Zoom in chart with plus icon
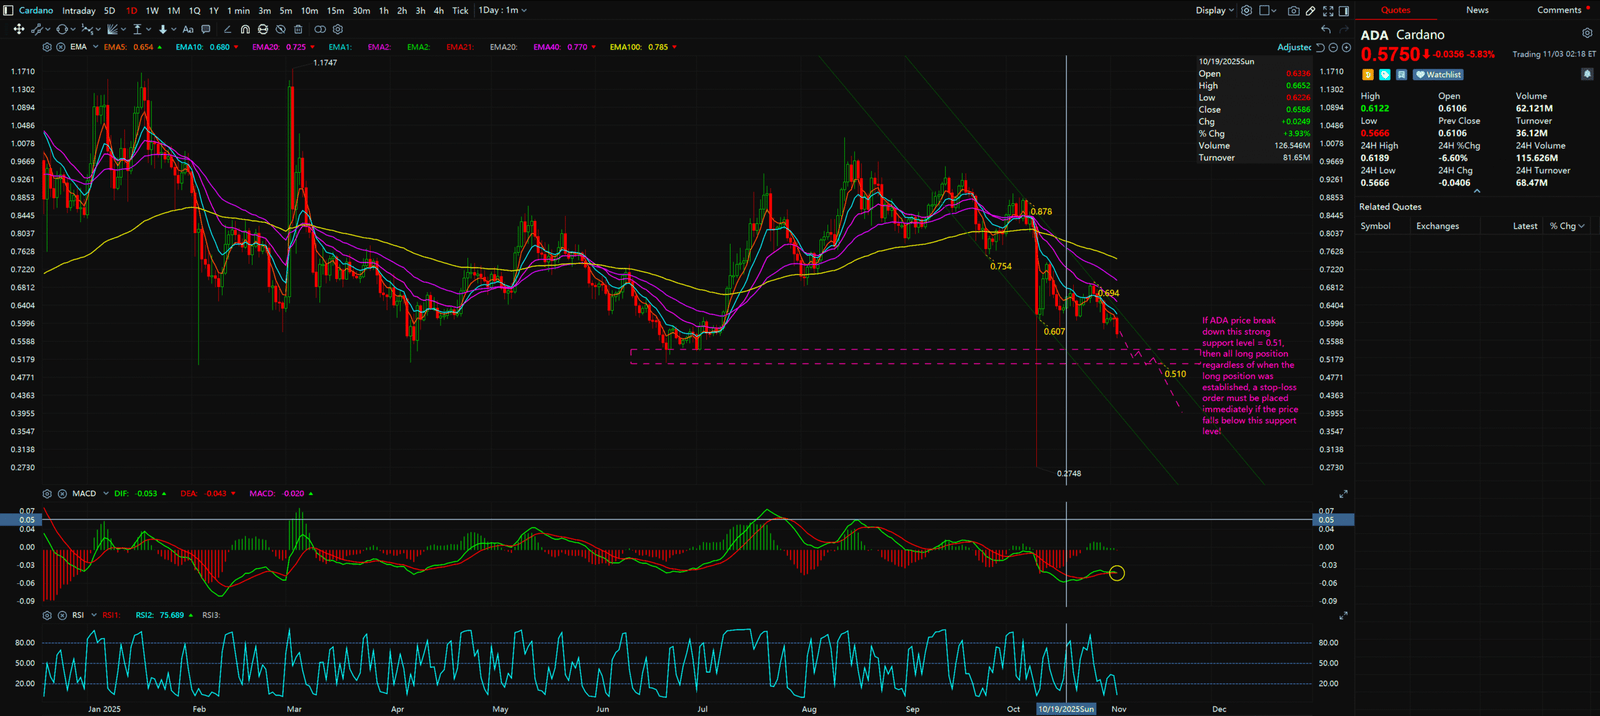1600x716 pixels. [x=1346, y=47]
